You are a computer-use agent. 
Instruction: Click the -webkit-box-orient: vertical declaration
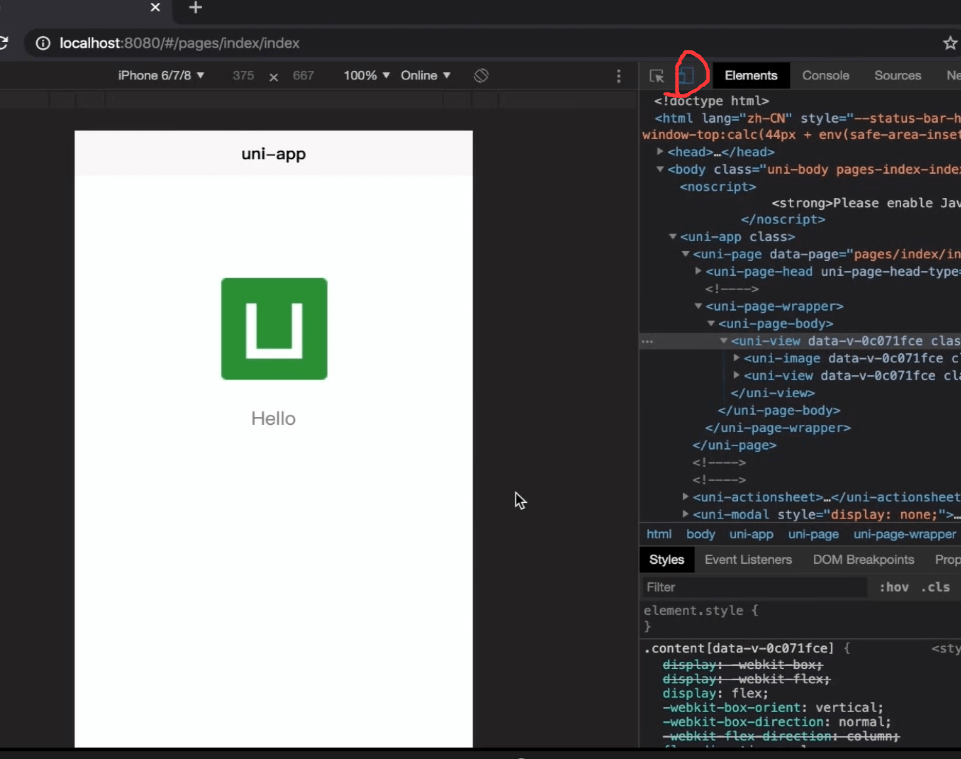pos(773,708)
